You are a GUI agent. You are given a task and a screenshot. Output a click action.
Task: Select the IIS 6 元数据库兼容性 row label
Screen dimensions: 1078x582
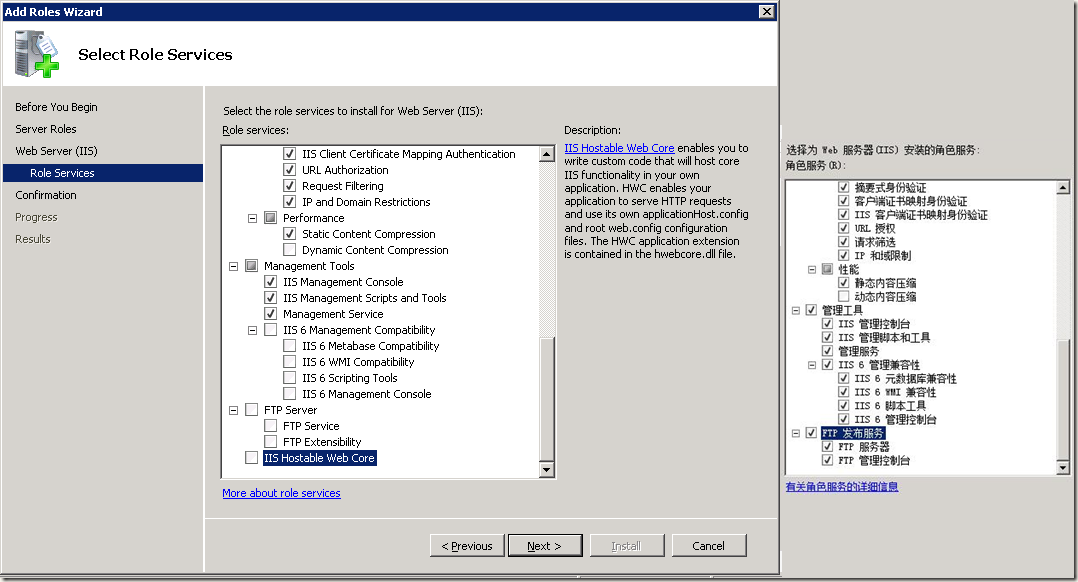click(x=905, y=379)
